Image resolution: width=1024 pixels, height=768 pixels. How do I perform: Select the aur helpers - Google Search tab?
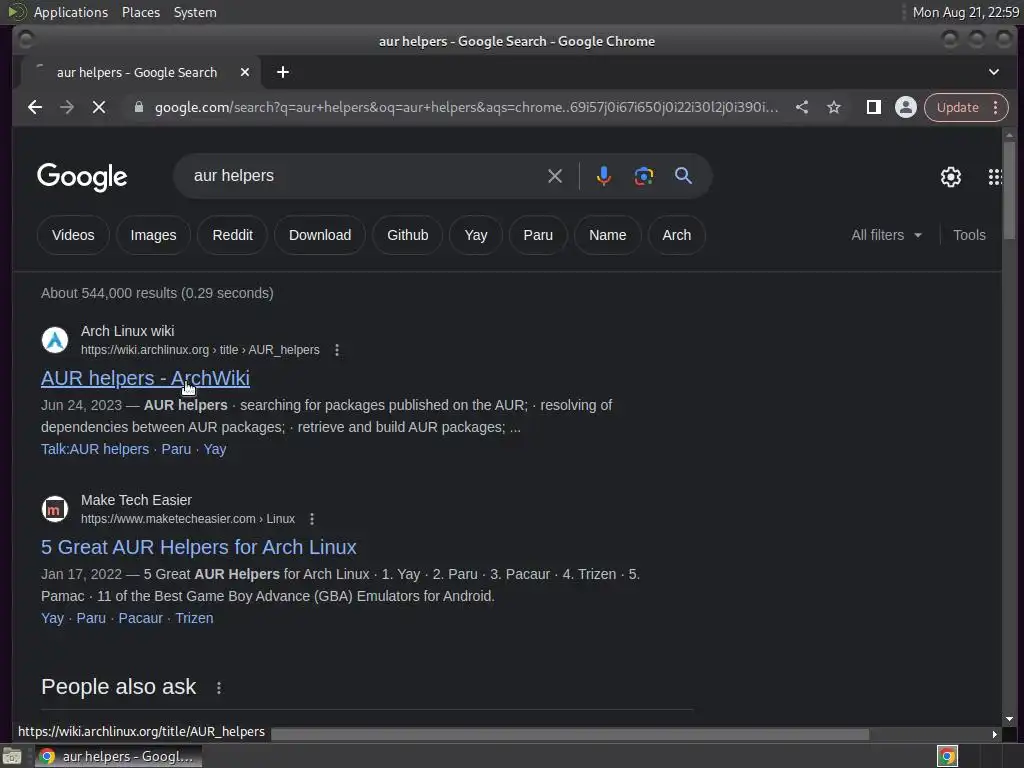(x=136, y=72)
